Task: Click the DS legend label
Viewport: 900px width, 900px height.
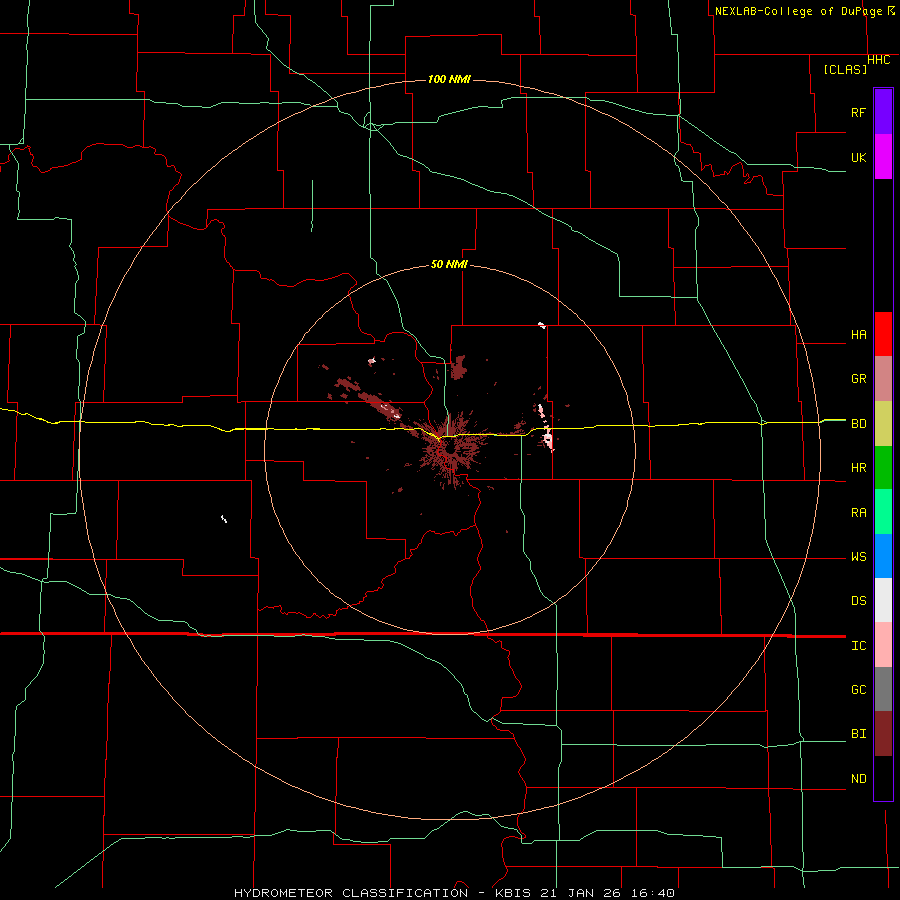Action: 858,600
